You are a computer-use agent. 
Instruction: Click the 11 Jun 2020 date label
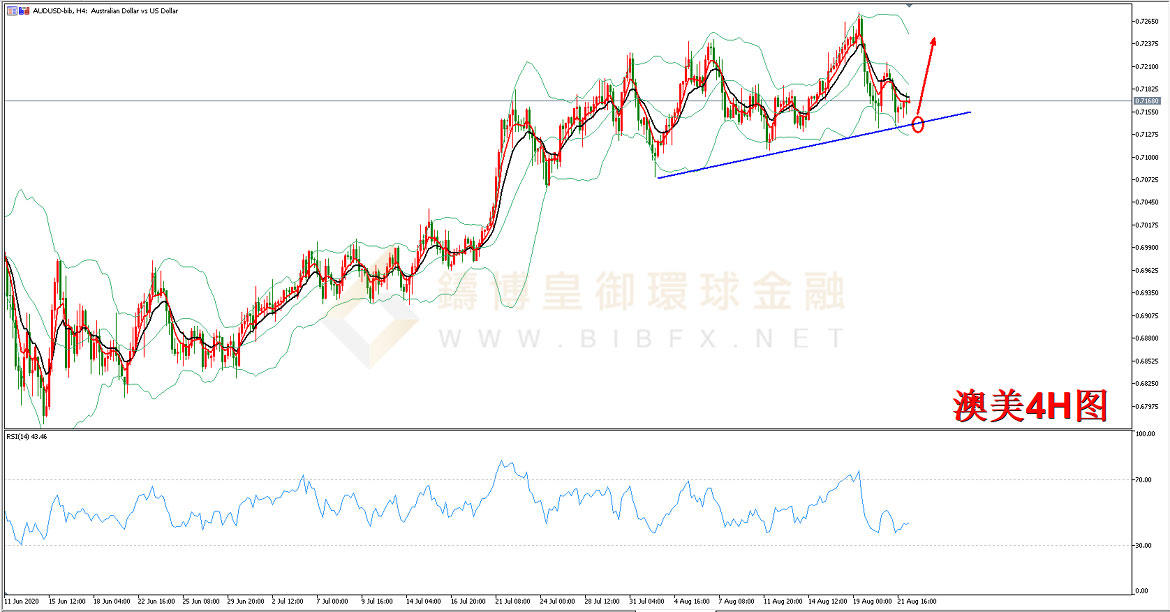pos(24,602)
